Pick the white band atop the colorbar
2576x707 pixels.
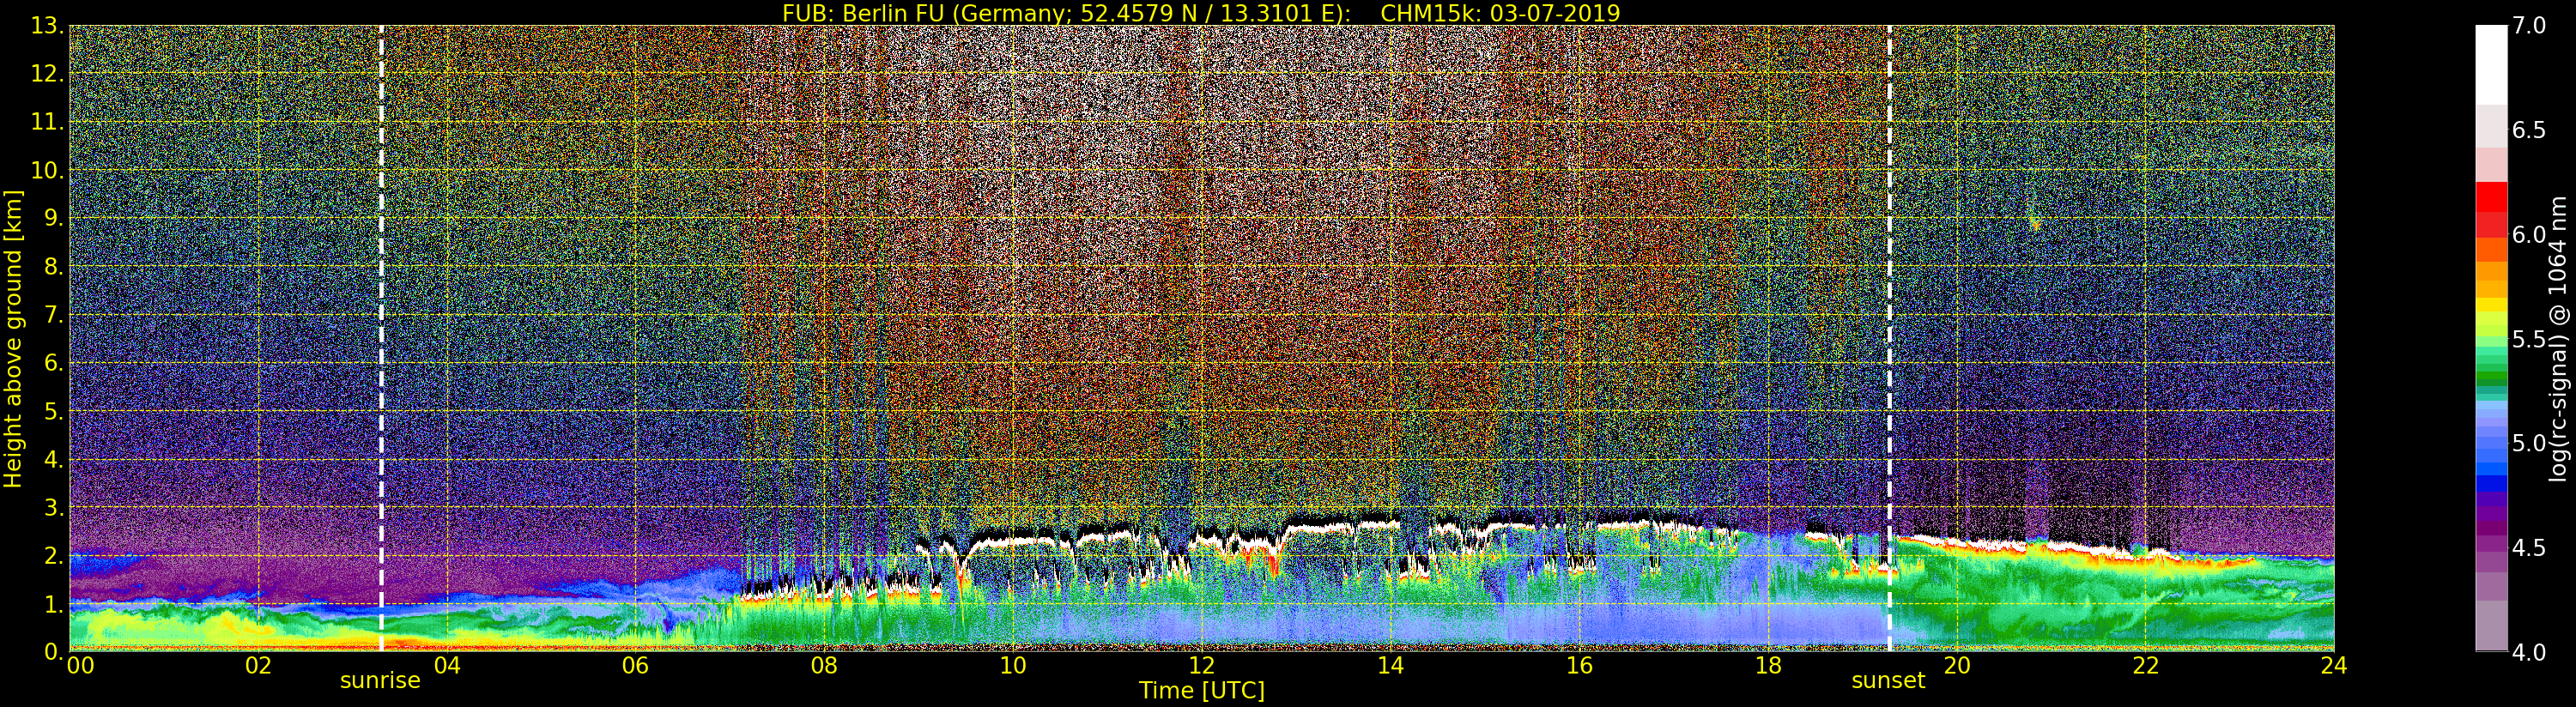click(x=2491, y=65)
